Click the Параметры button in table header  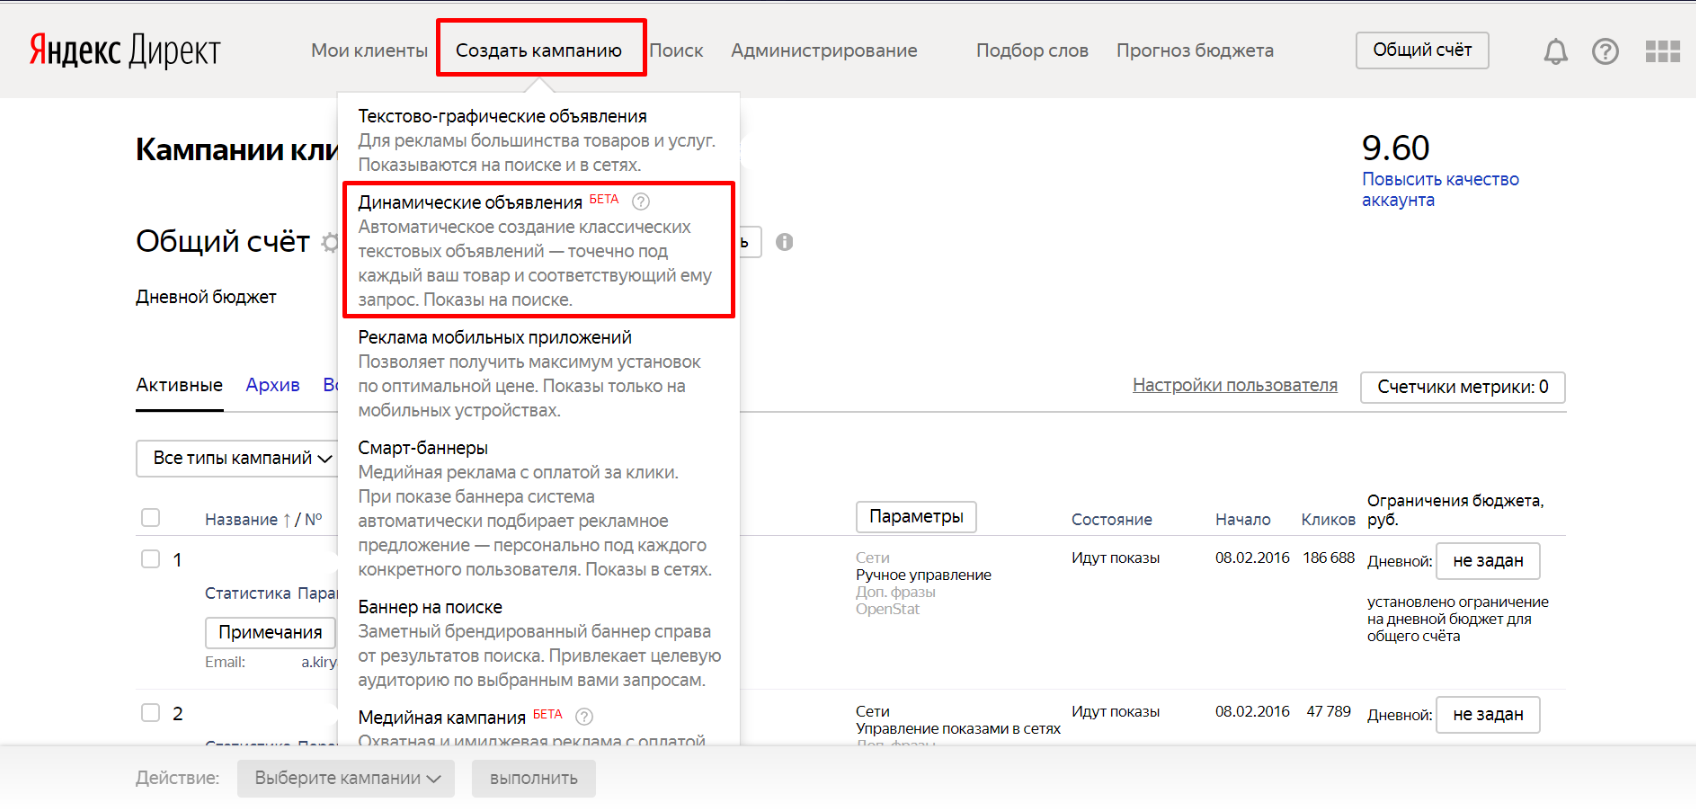tap(916, 517)
